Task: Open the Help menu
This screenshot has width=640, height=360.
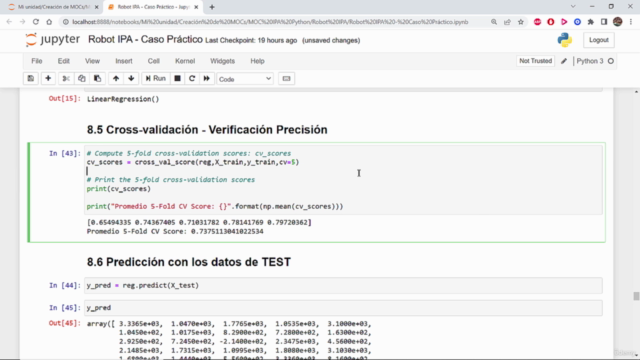Action: (257, 61)
